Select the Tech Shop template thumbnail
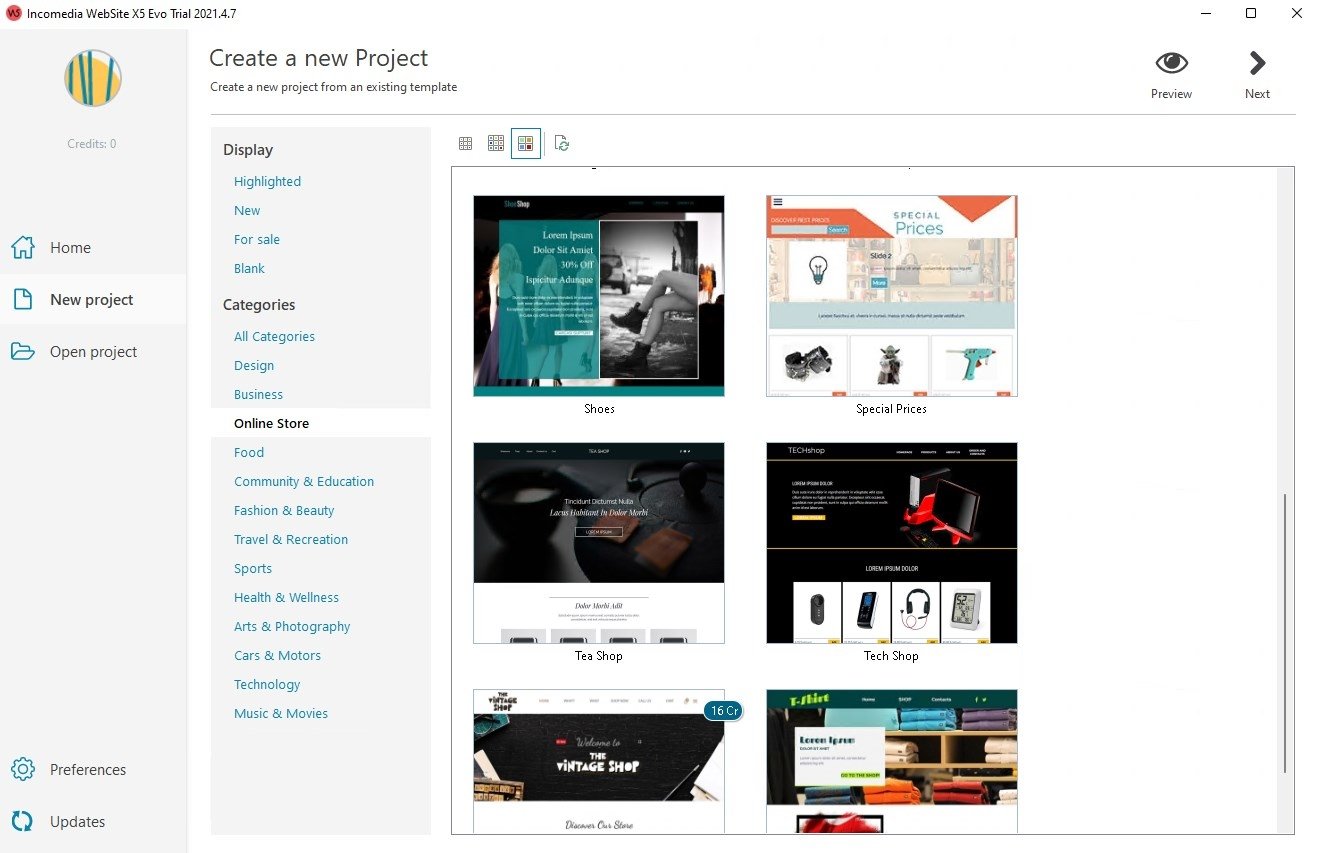1318x853 pixels. tap(892, 543)
